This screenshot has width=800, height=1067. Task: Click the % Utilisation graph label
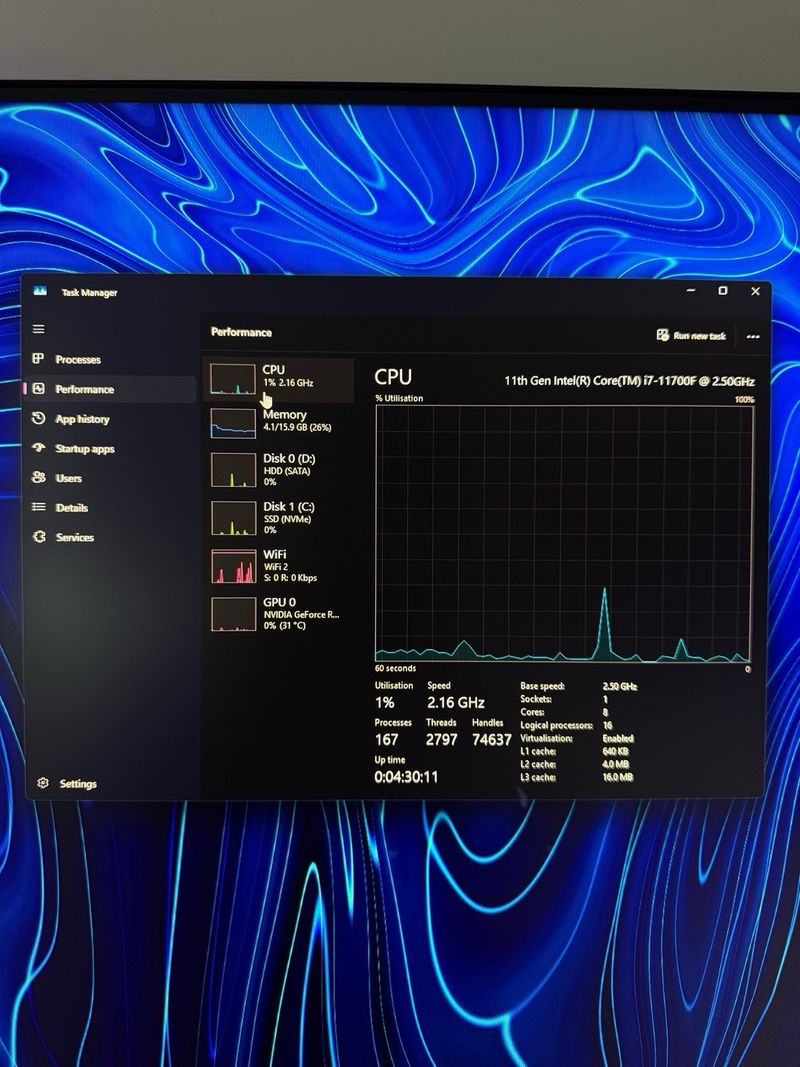(x=399, y=398)
